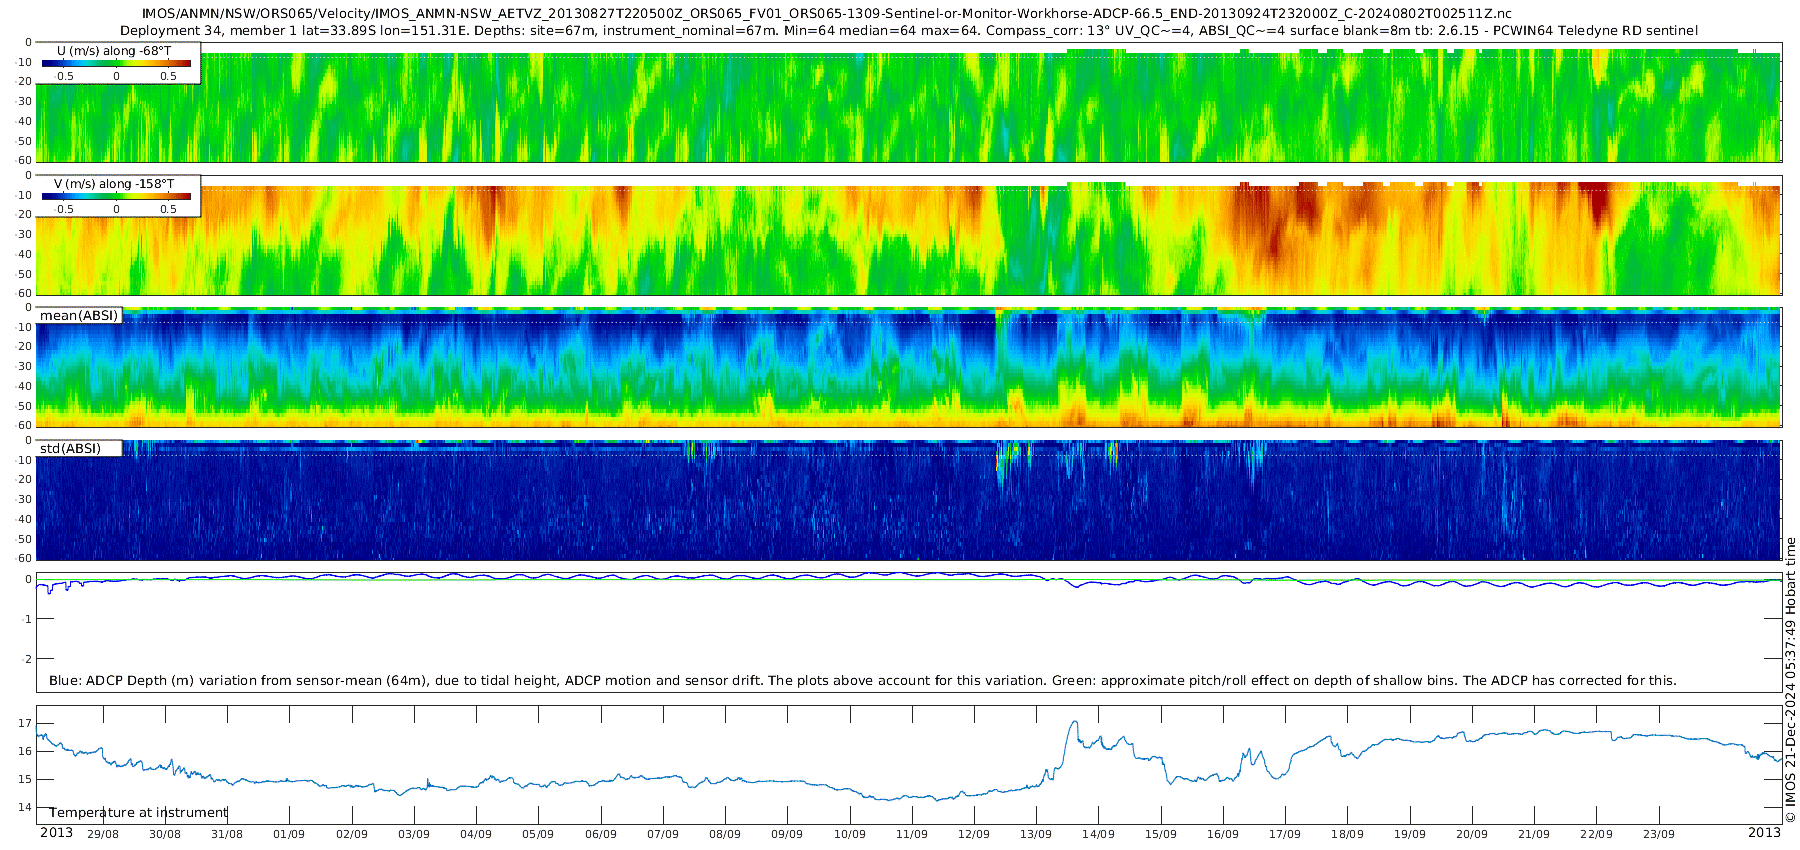Click the Deployment 34 metadata subtitle line
1800x850 pixels.
pos(908,31)
